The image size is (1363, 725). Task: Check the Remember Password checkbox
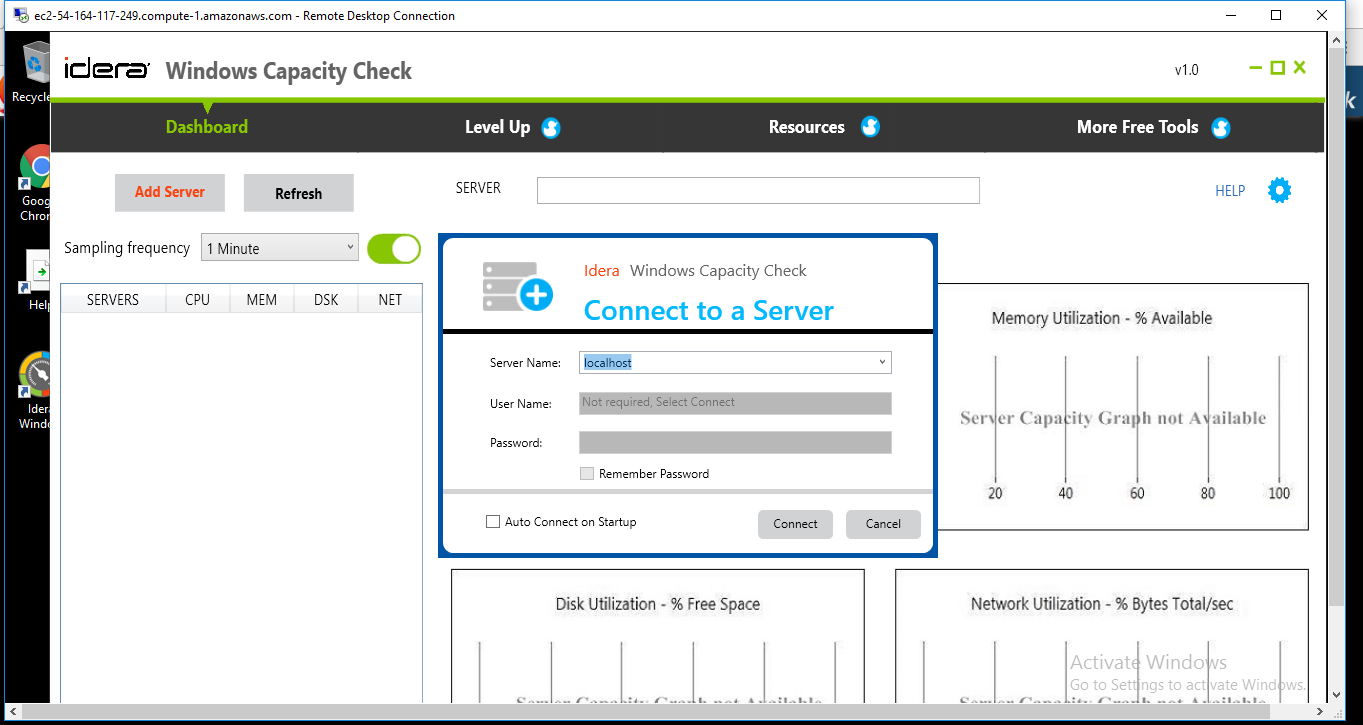pyautogui.click(x=587, y=473)
